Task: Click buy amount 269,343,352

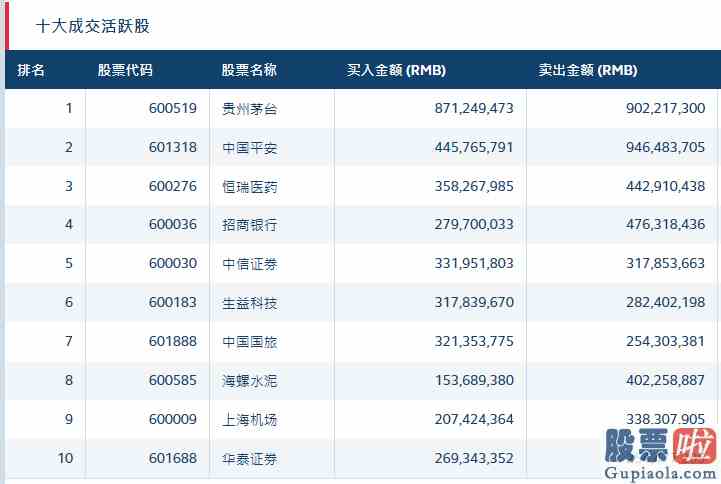Action: (x=474, y=458)
